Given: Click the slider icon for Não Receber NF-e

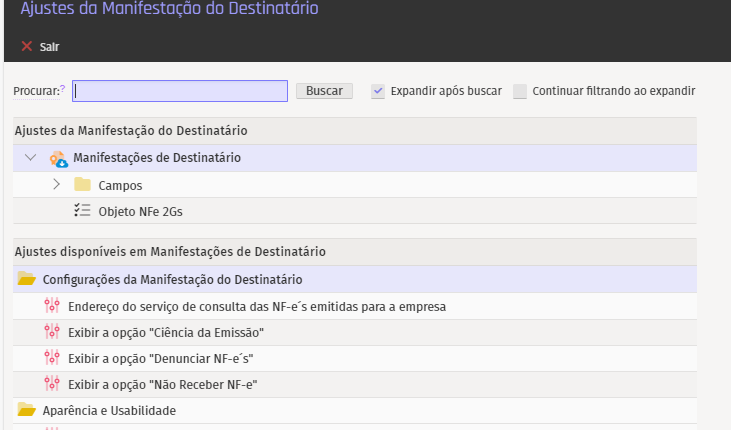Looking at the screenshot, I should tap(52, 384).
